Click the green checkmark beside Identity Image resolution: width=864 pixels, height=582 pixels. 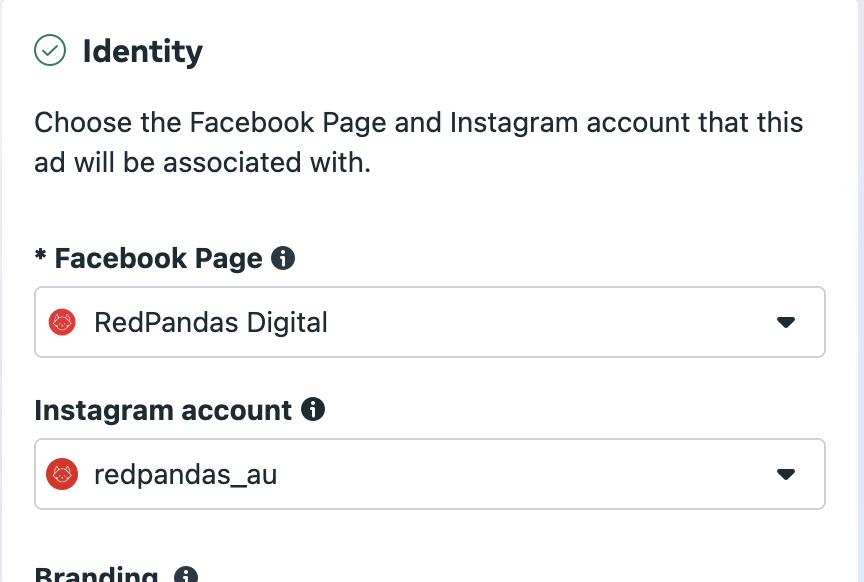click(50, 50)
